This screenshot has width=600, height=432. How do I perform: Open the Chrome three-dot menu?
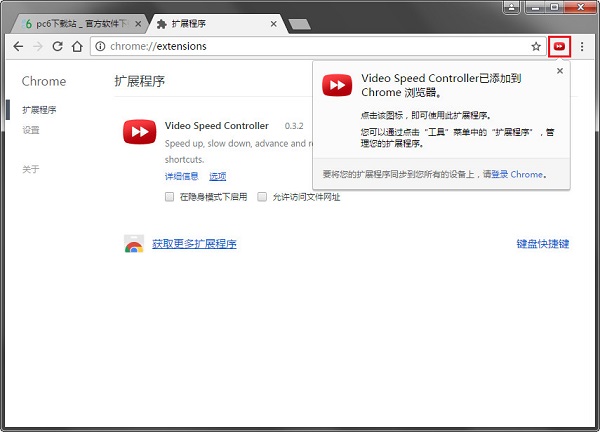click(x=582, y=47)
